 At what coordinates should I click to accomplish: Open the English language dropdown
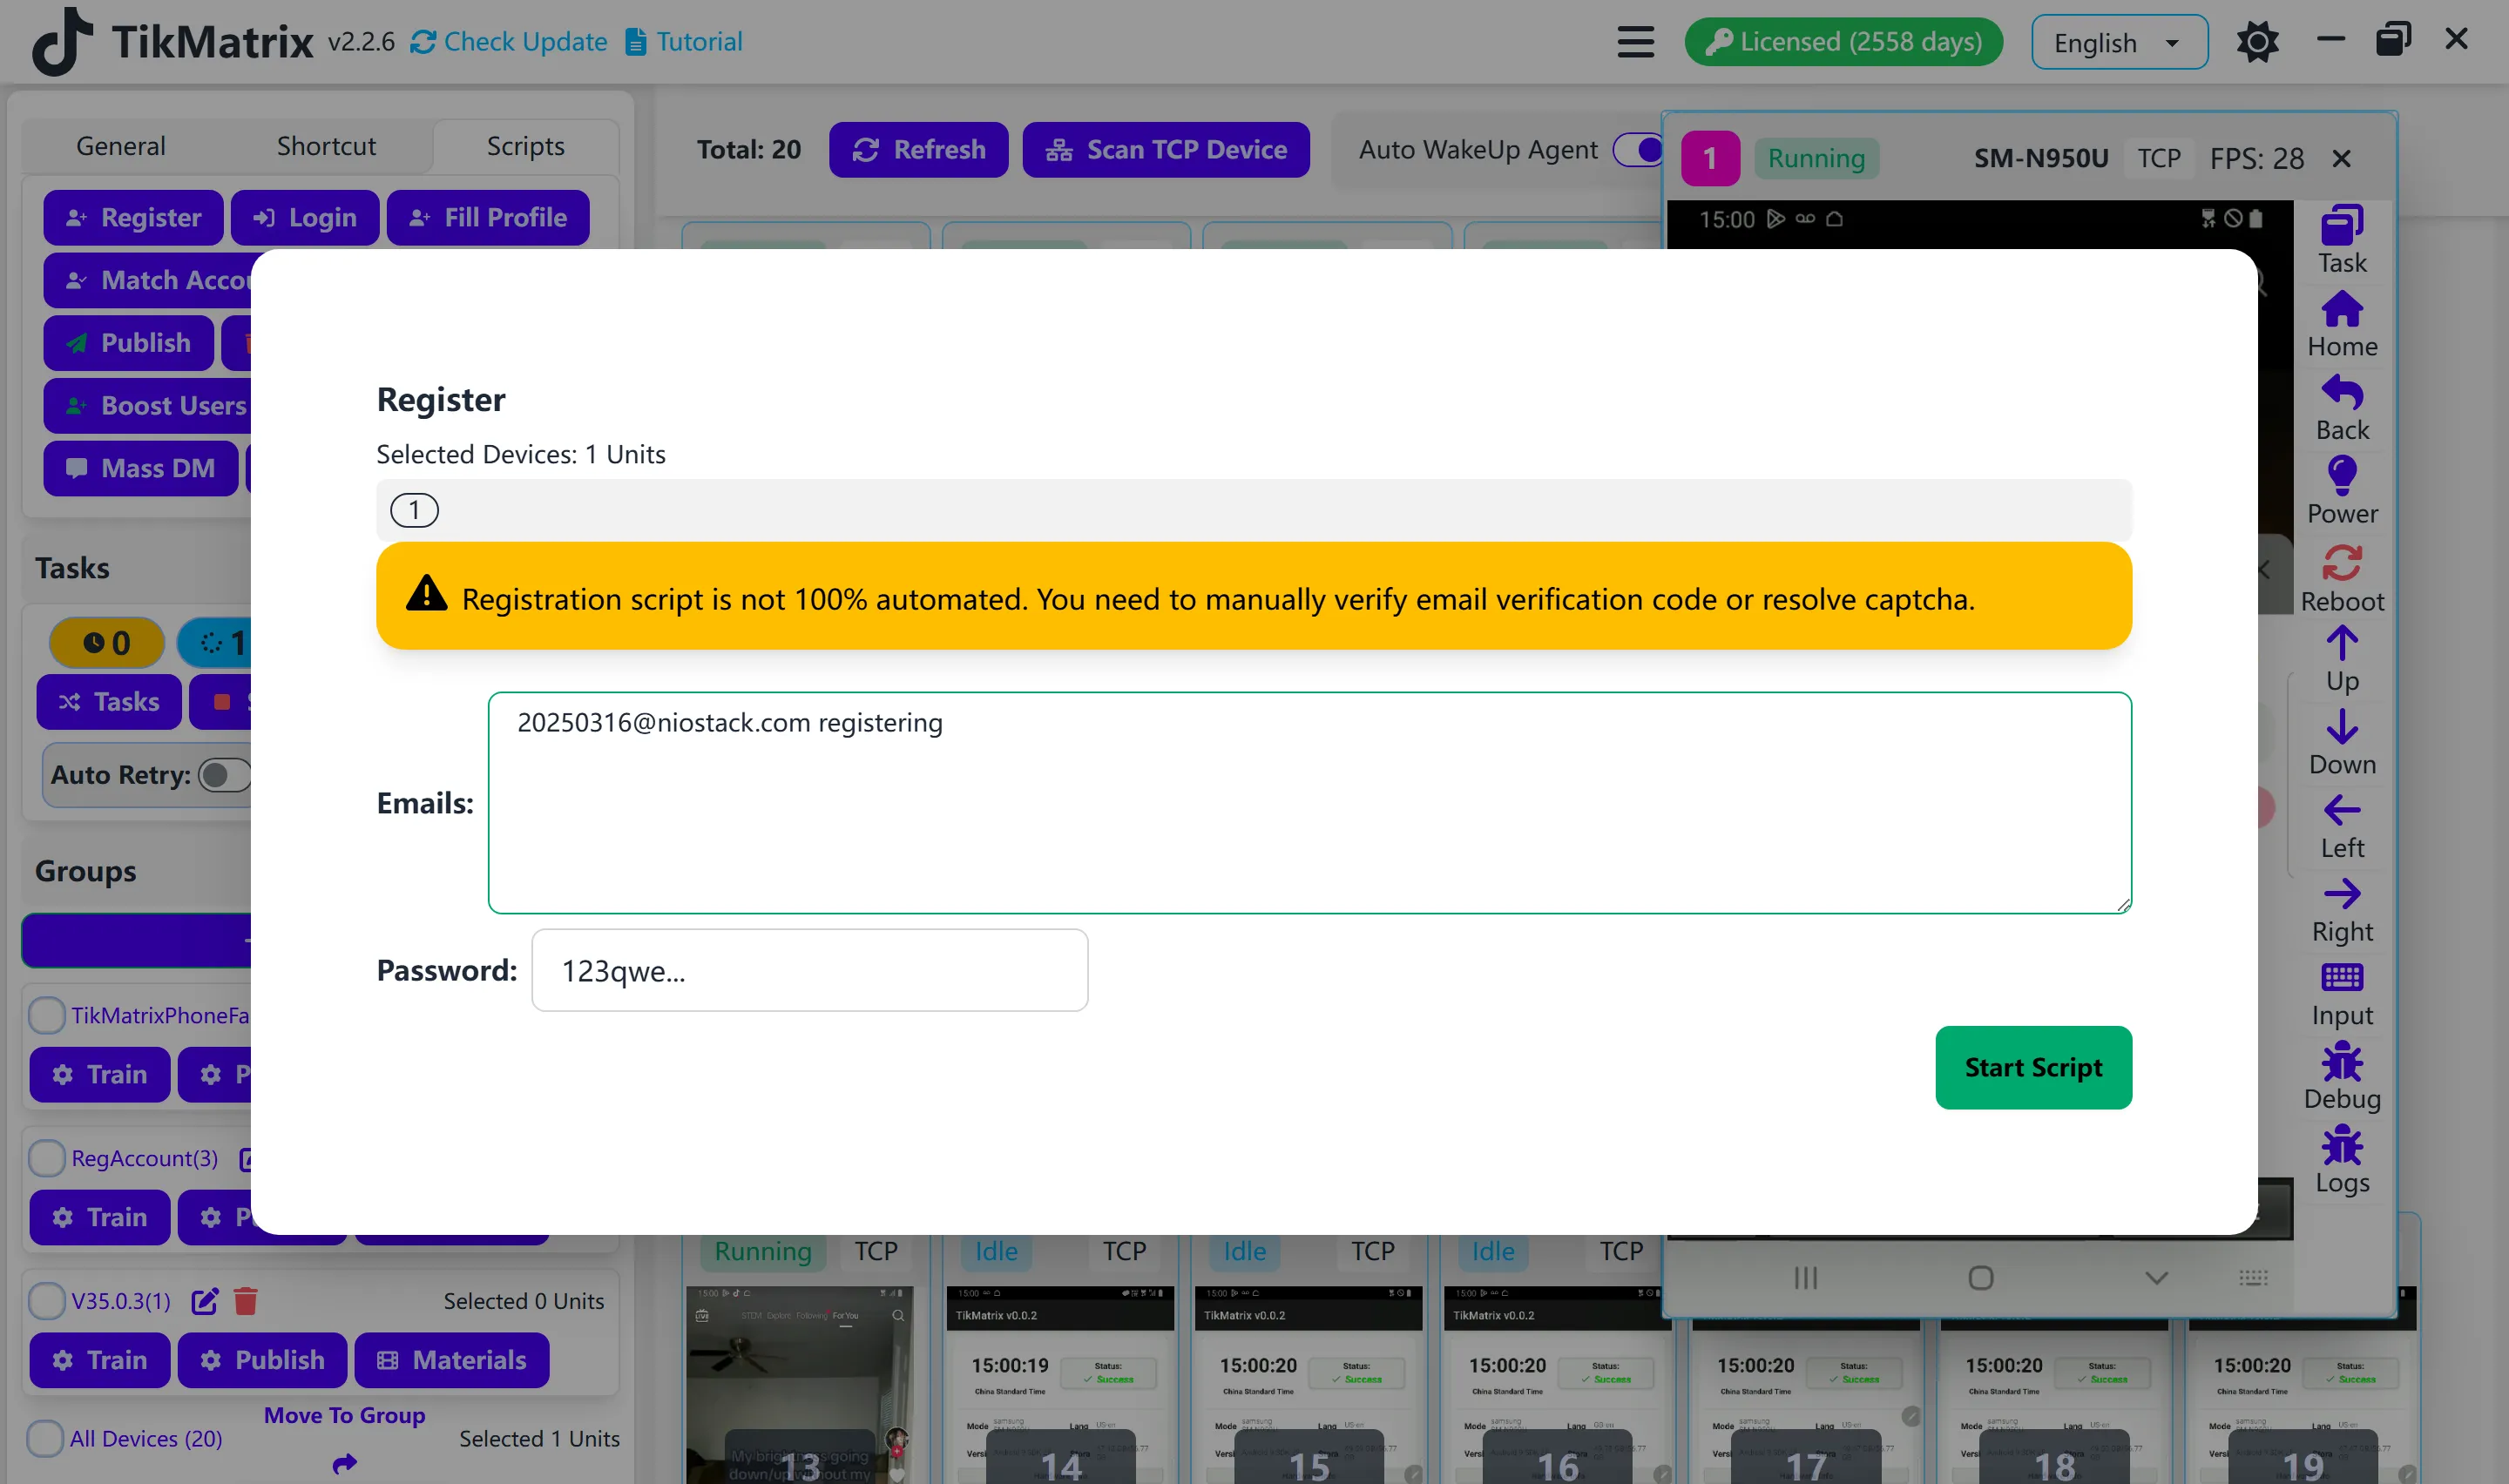[2118, 43]
